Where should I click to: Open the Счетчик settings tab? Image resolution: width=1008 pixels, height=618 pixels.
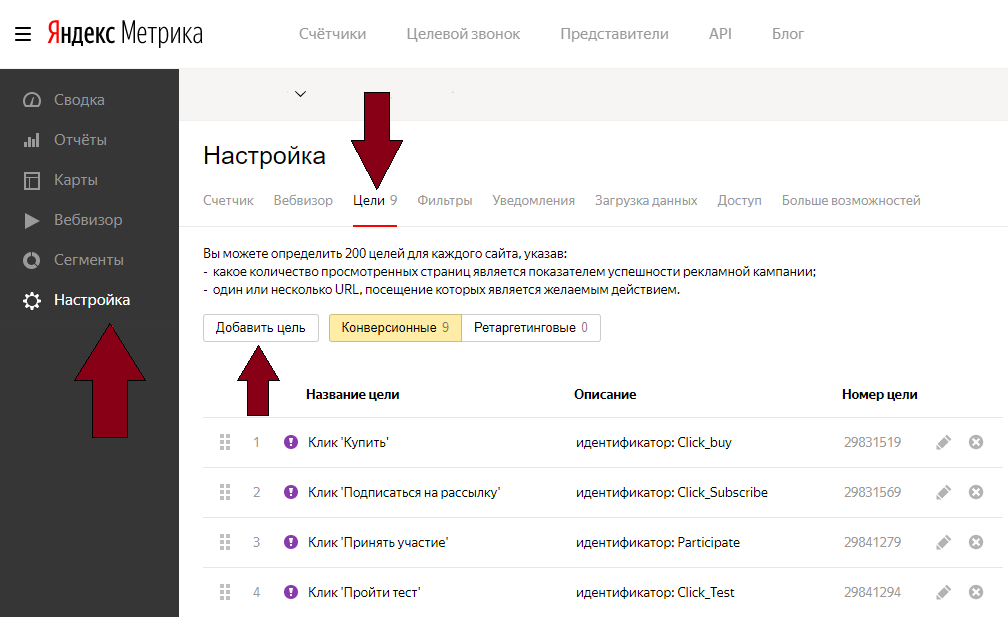click(228, 201)
